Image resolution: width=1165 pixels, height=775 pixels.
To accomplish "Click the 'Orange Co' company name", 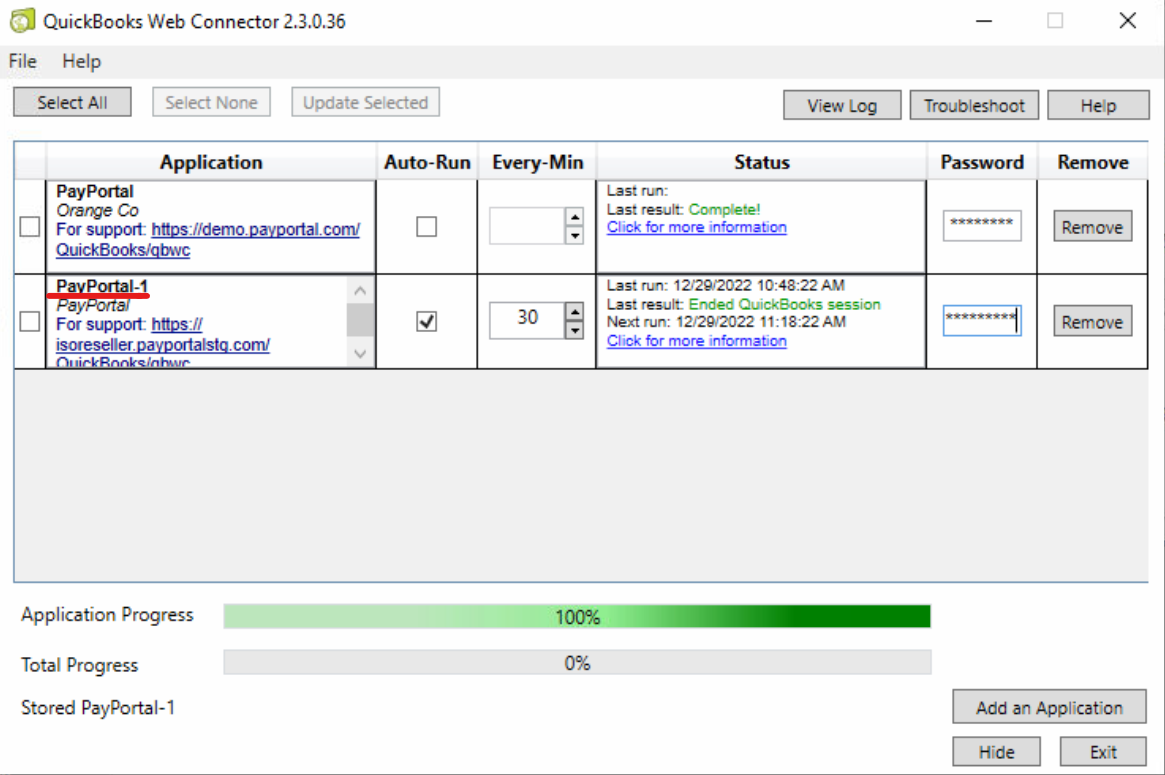I will click(x=97, y=210).
